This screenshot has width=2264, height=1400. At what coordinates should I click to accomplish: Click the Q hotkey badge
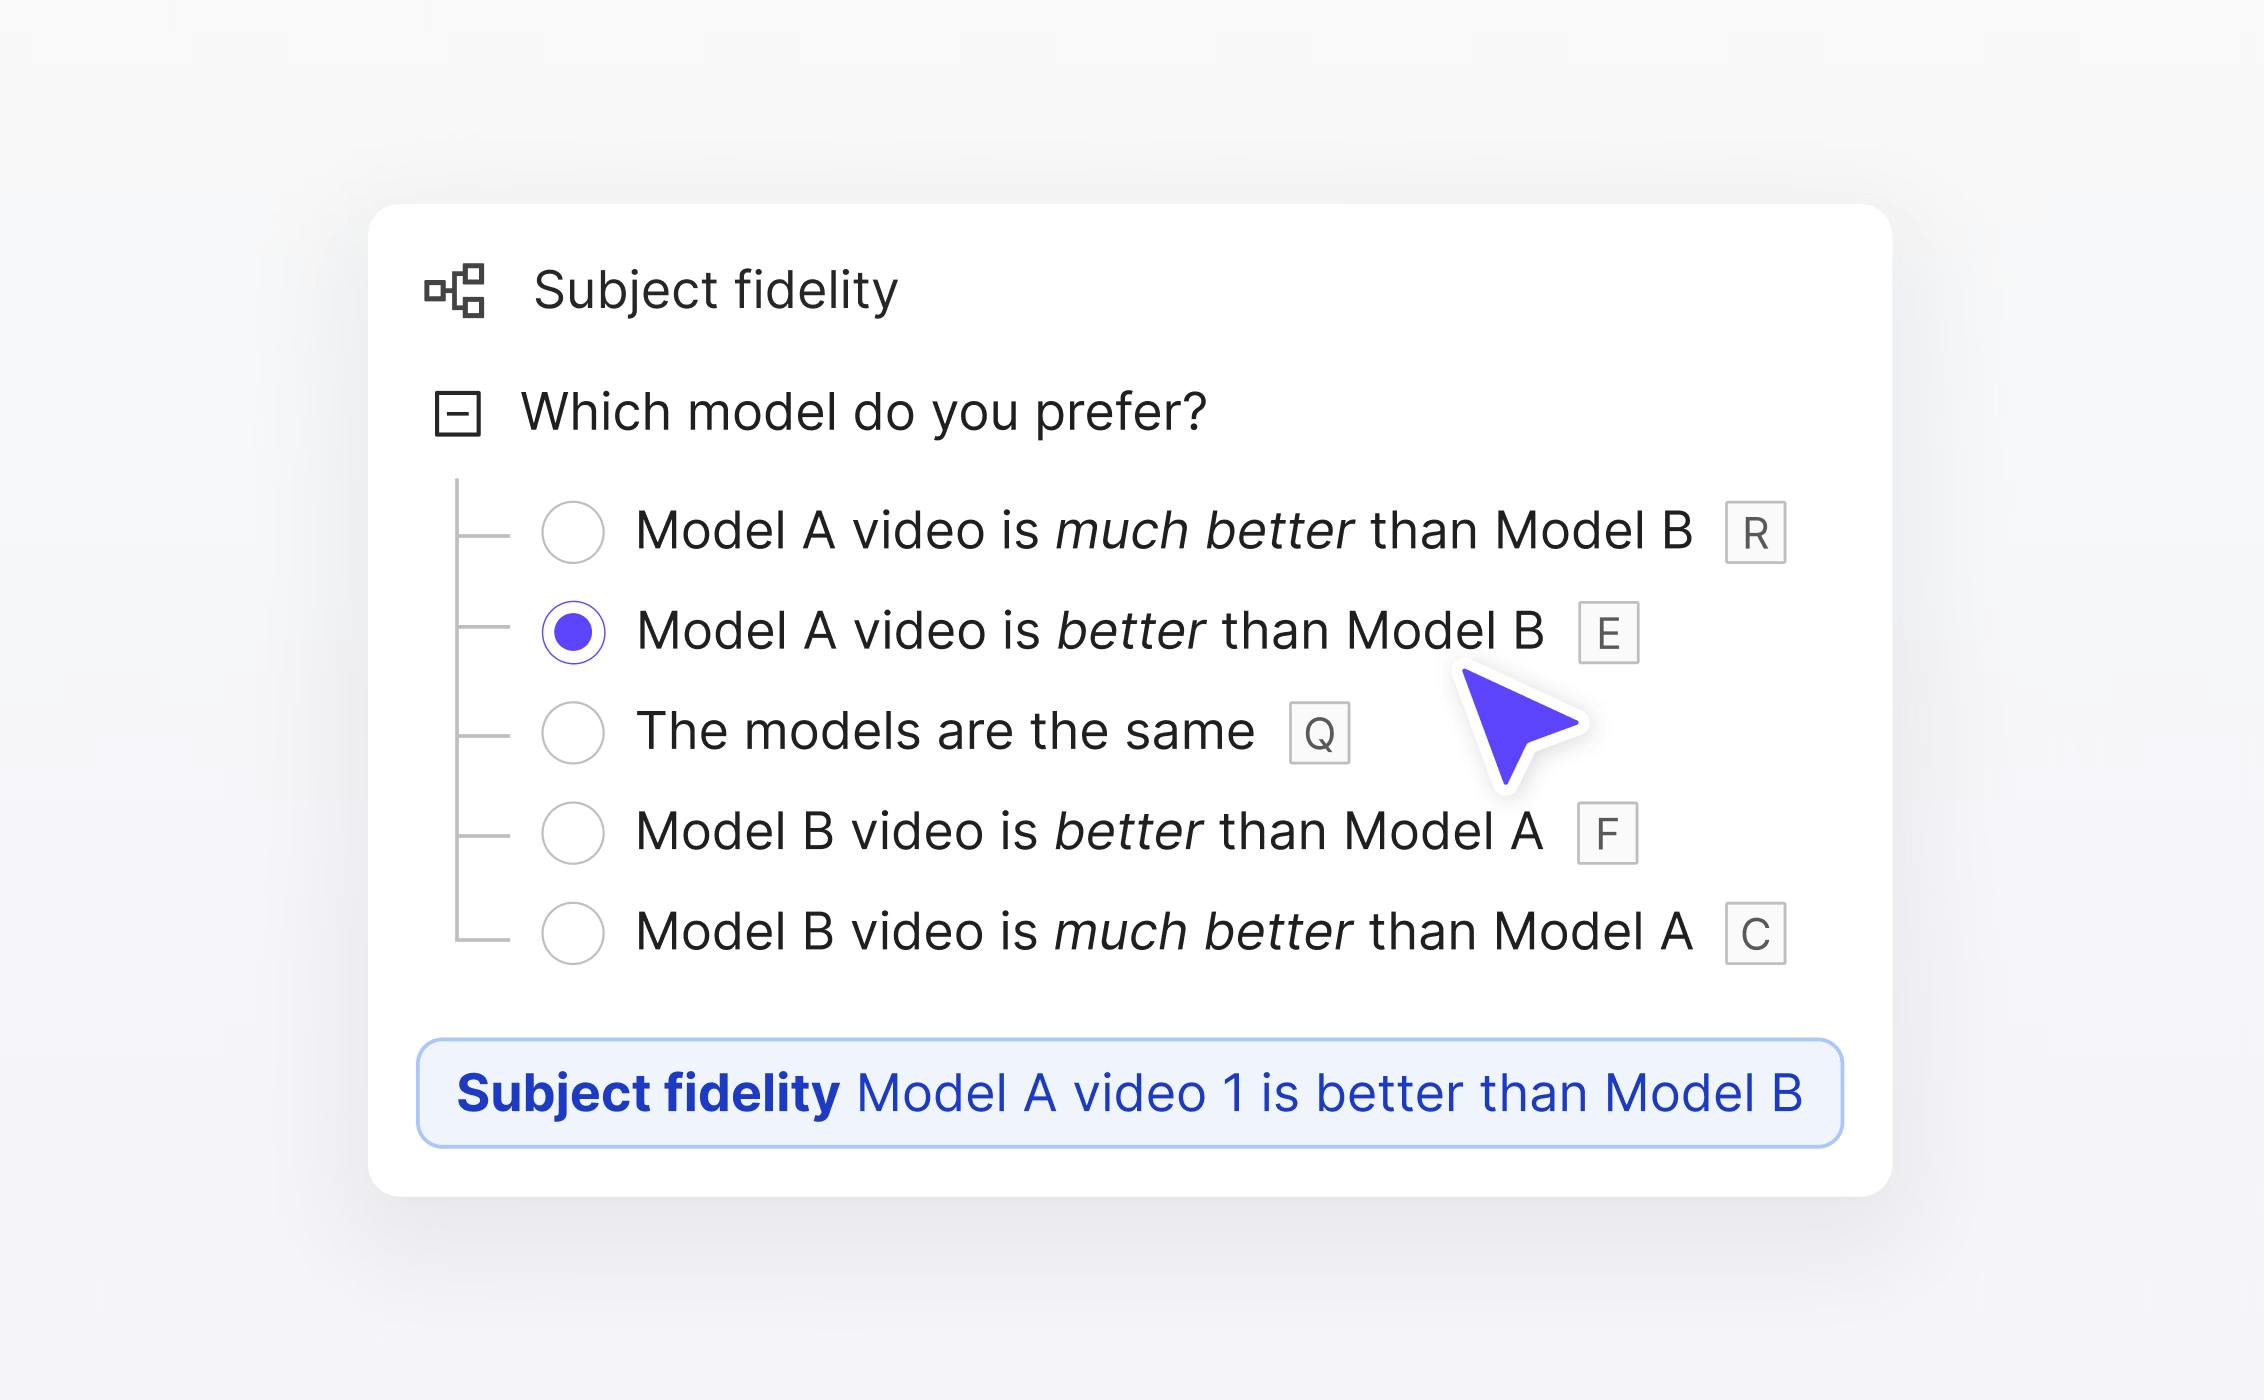coord(1319,733)
